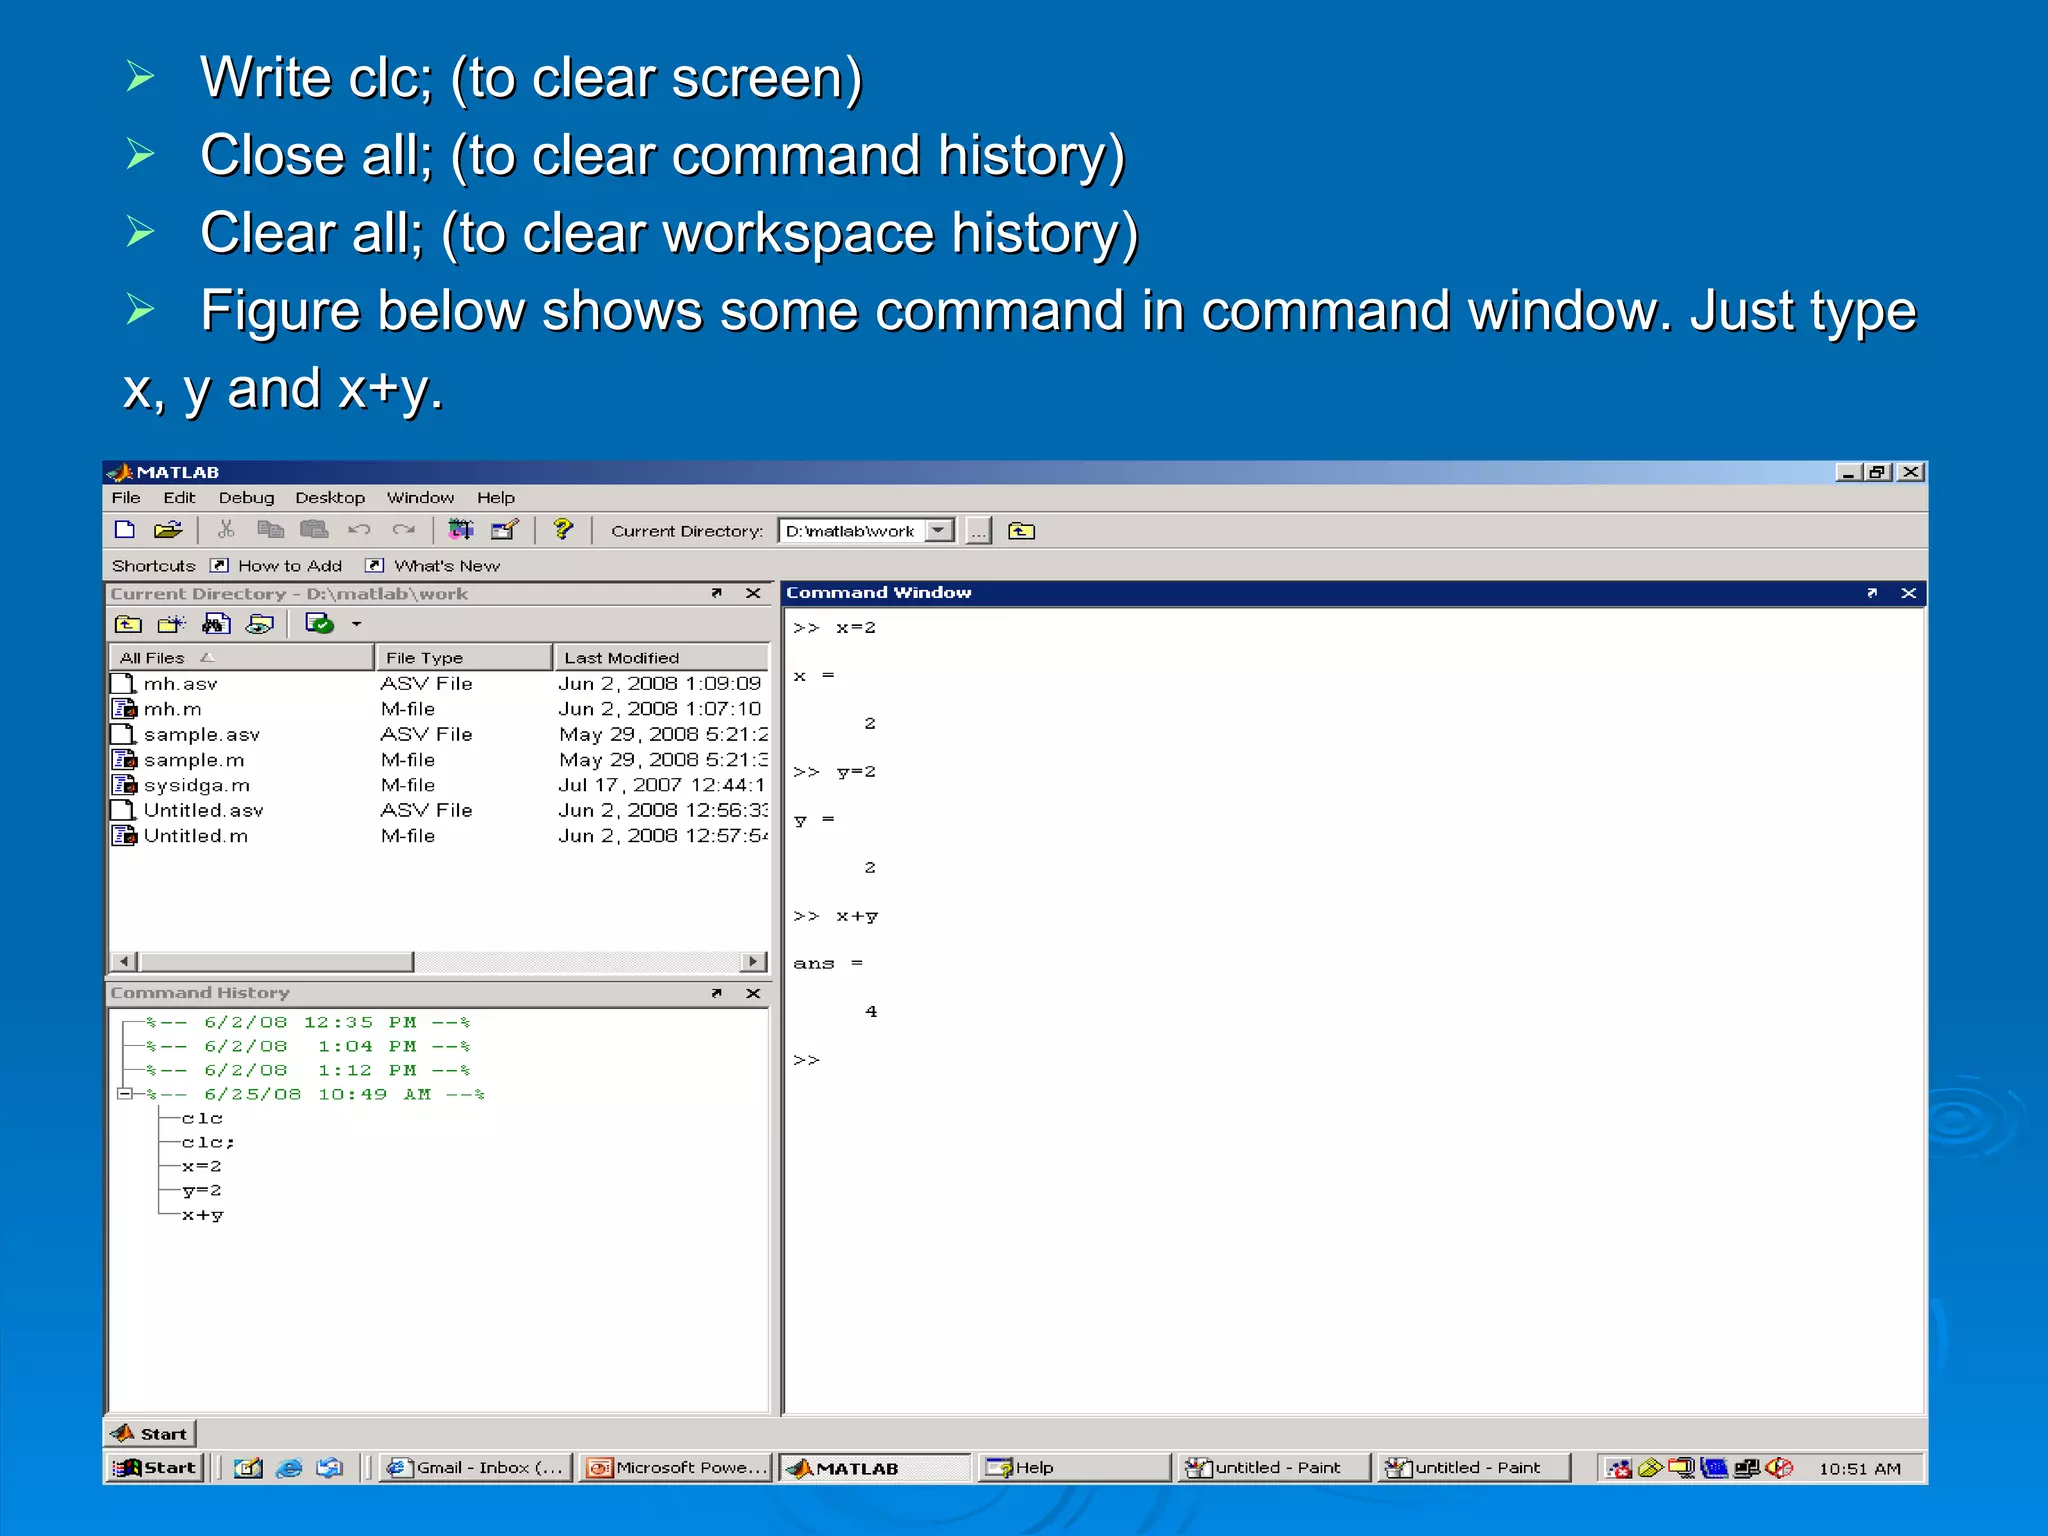The width and height of the screenshot is (2048, 1536).
Task: Click the browse for folder ellipsis button
Action: click(x=978, y=531)
